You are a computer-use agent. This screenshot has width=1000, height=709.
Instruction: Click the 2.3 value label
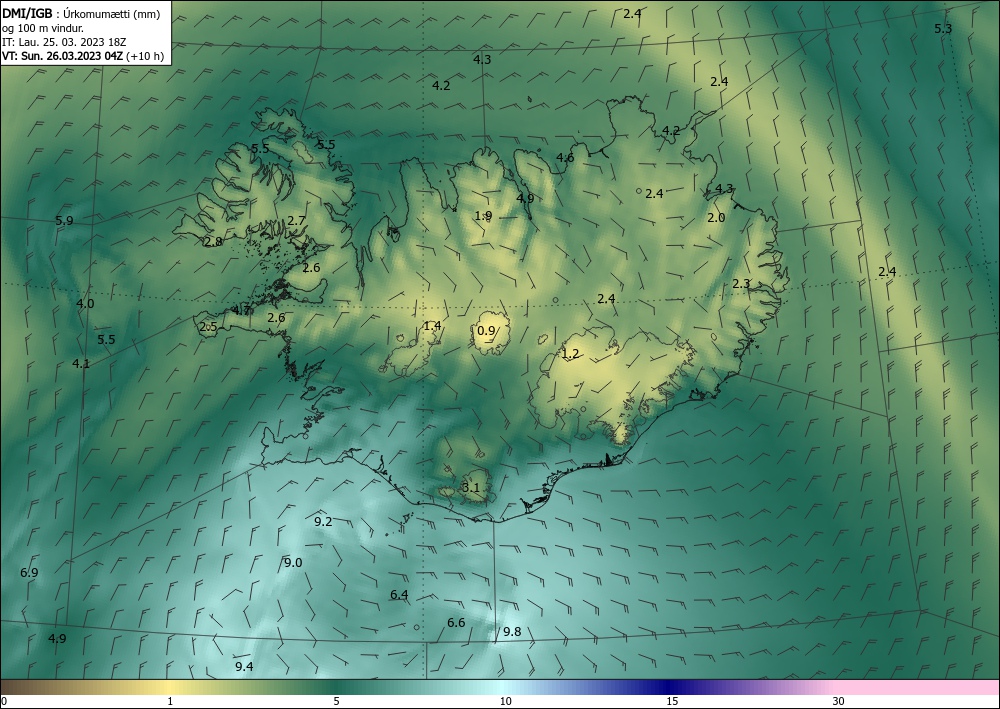pyautogui.click(x=741, y=284)
